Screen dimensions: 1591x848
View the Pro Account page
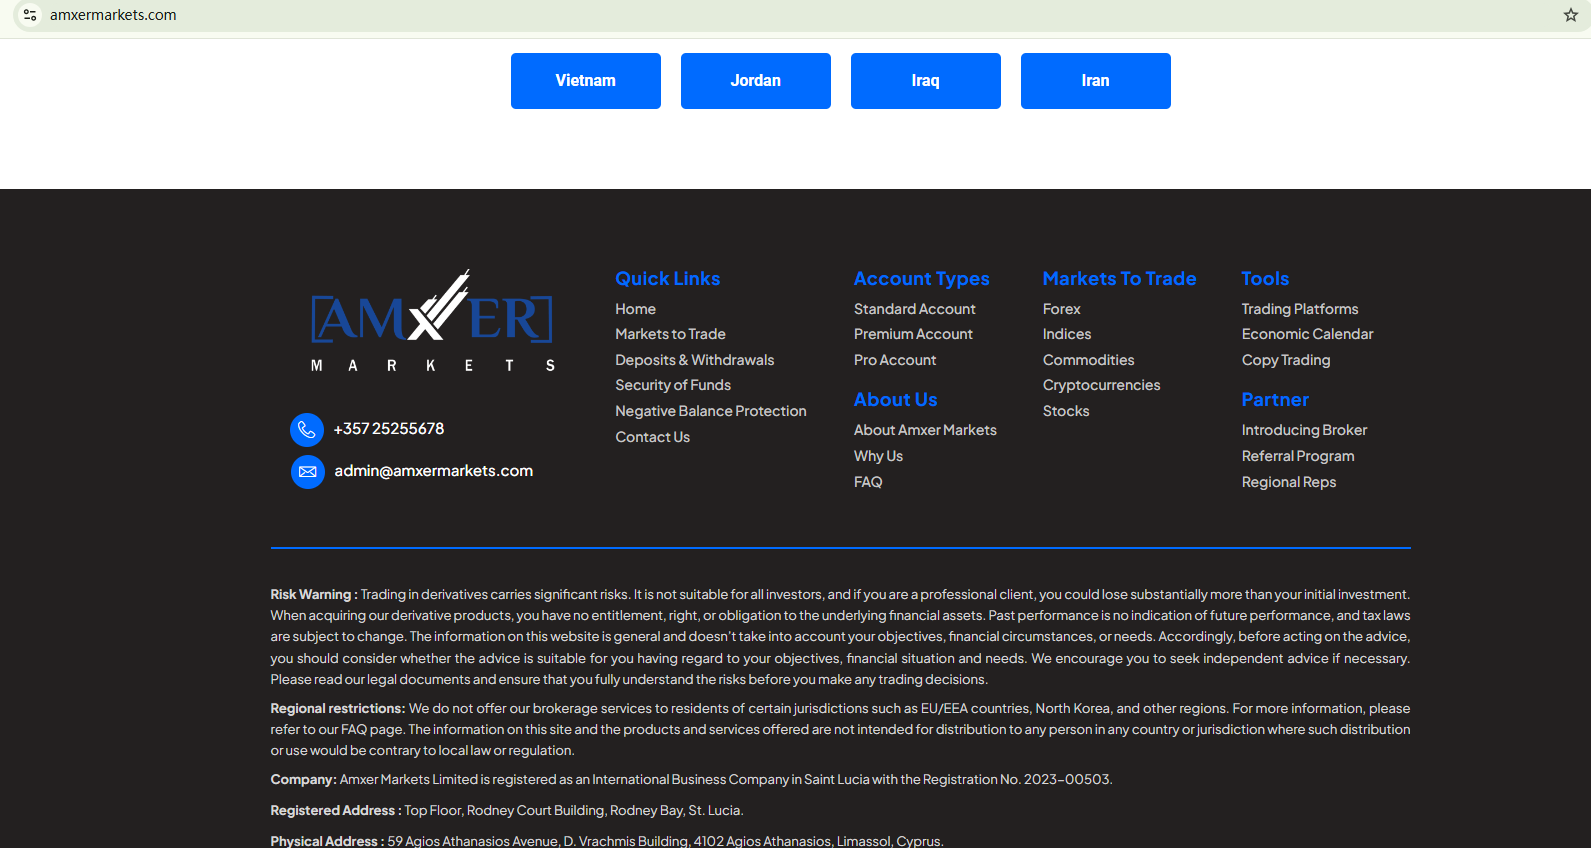point(895,360)
